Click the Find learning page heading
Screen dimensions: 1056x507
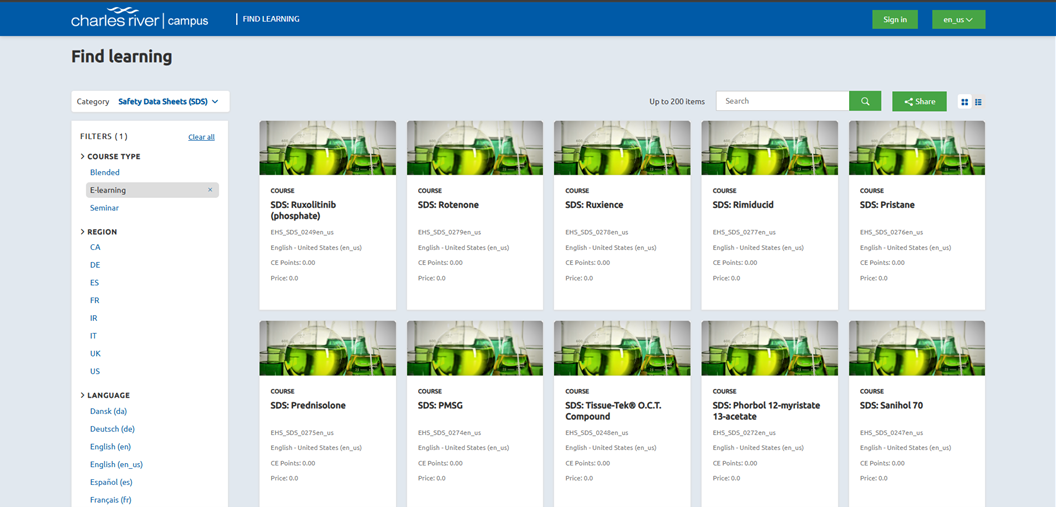coord(121,57)
